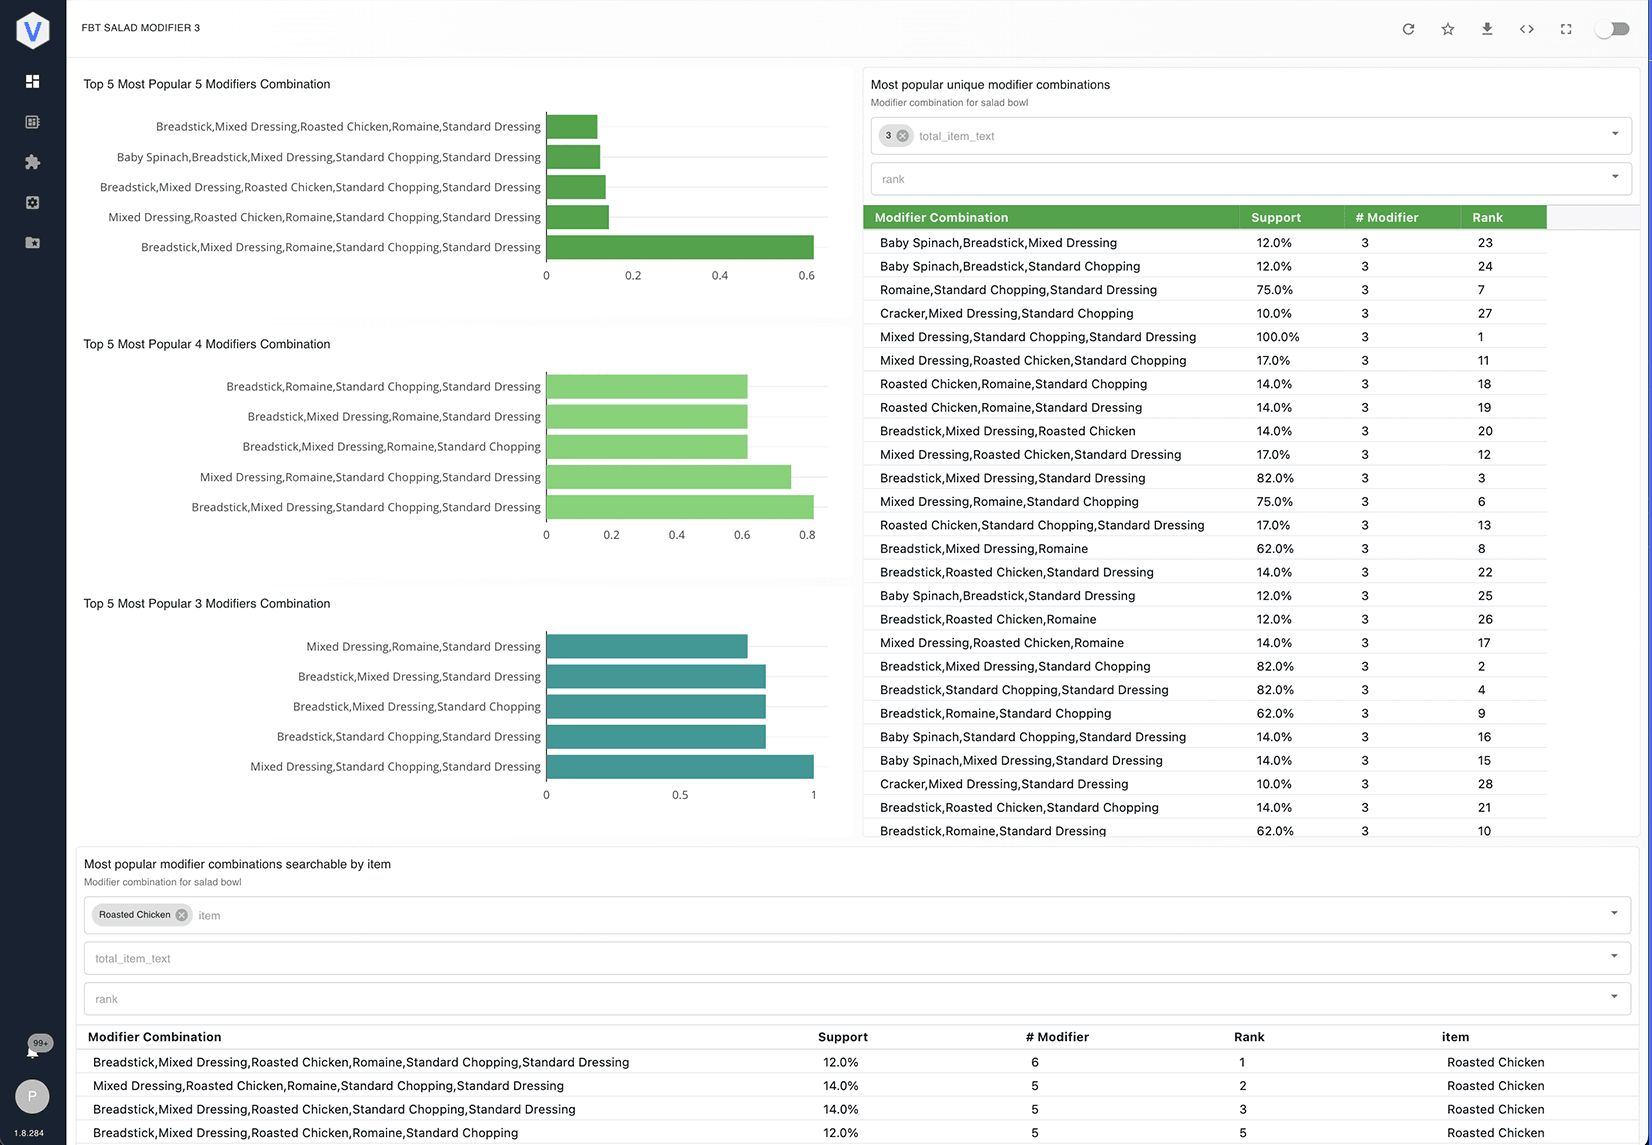Click row 'Breadstick,Roasted Chicken,Standard Chopping'
1652x1145 pixels.
tap(1204, 808)
